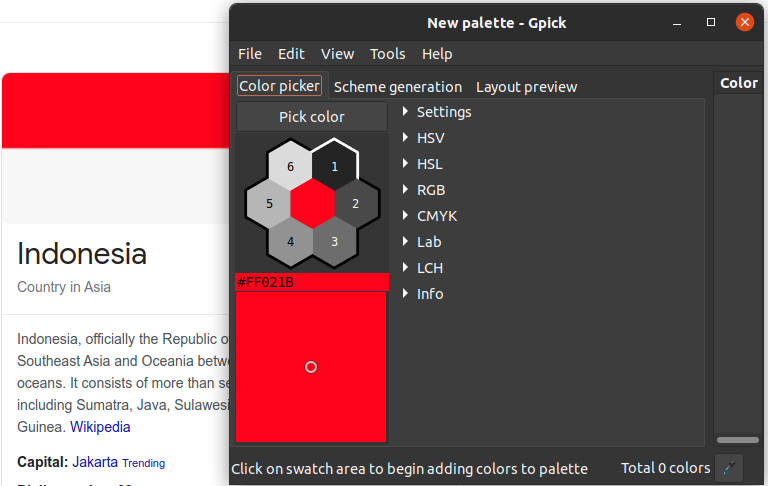Image resolution: width=768 pixels, height=486 pixels.
Task: Click the eyedropper icon in status bar
Action: (x=729, y=468)
